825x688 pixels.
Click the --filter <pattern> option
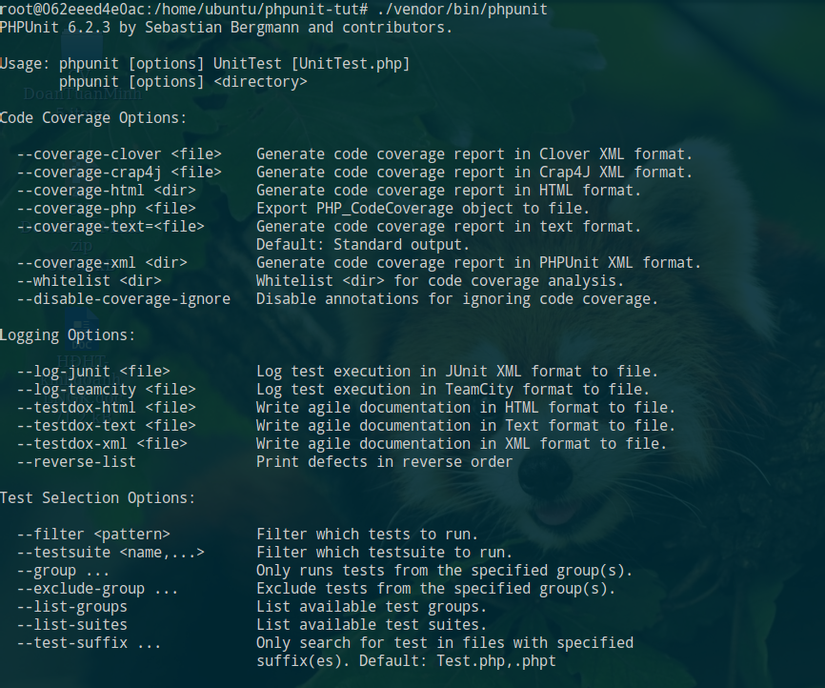[x=93, y=534]
